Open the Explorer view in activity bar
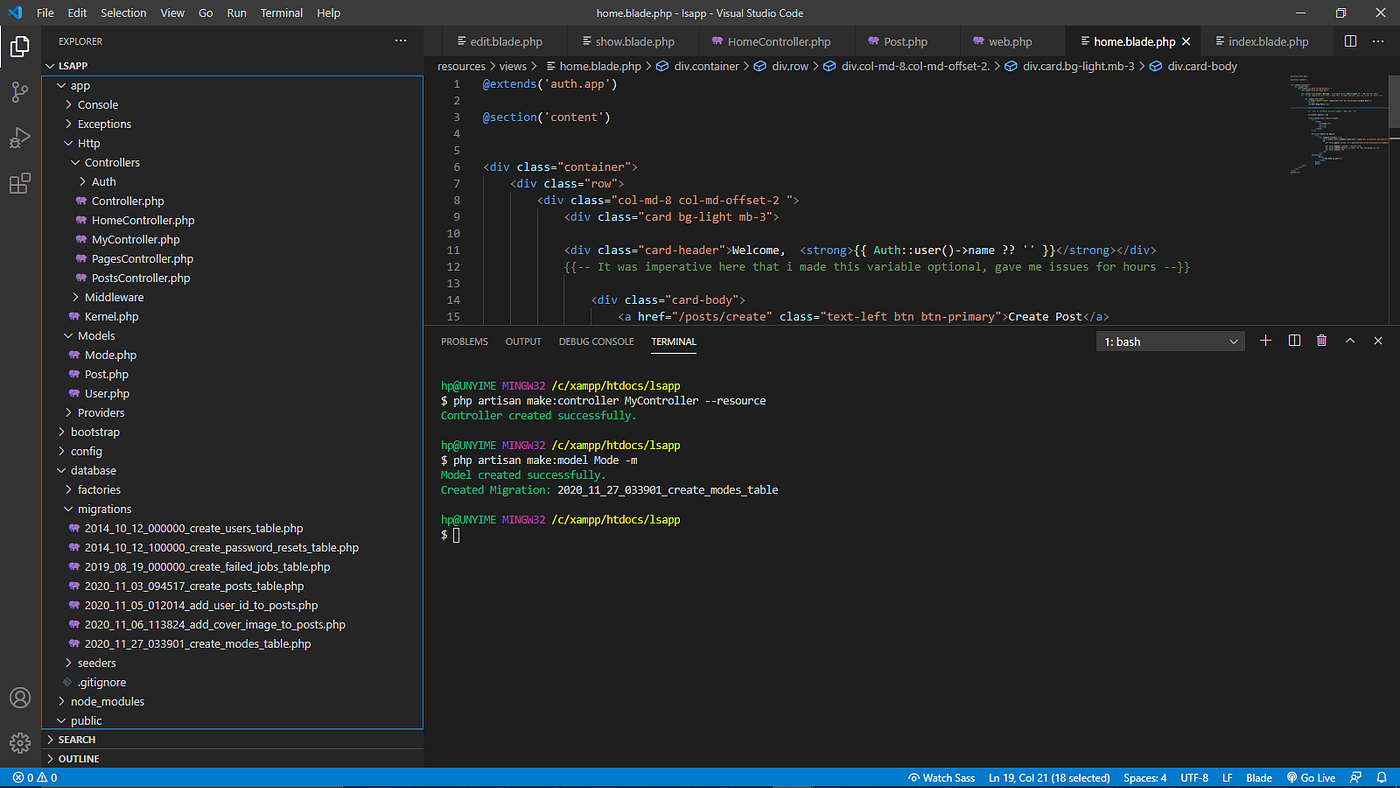1400x788 pixels. [x=20, y=46]
